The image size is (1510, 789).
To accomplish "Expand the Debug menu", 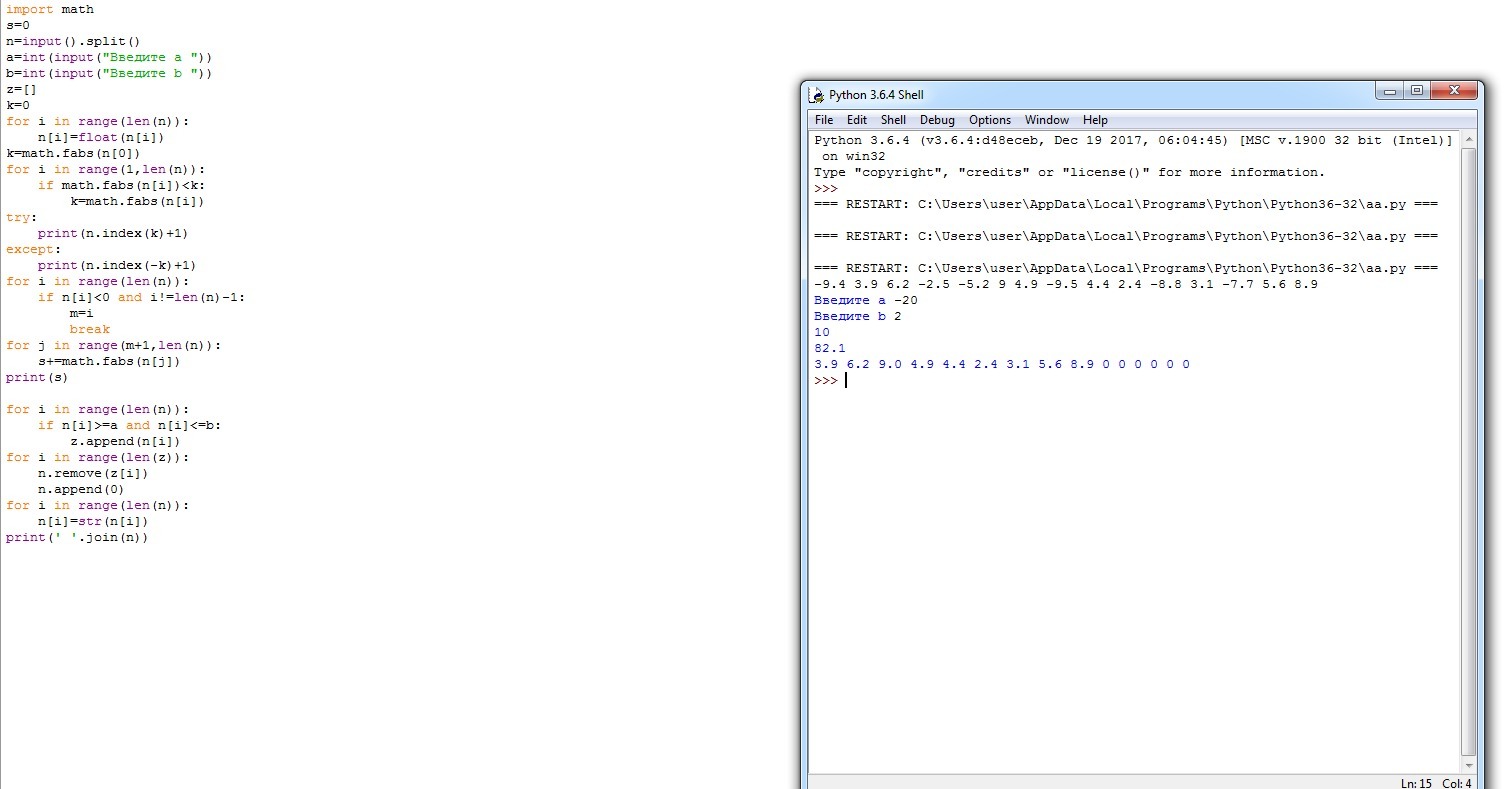I will point(937,120).
